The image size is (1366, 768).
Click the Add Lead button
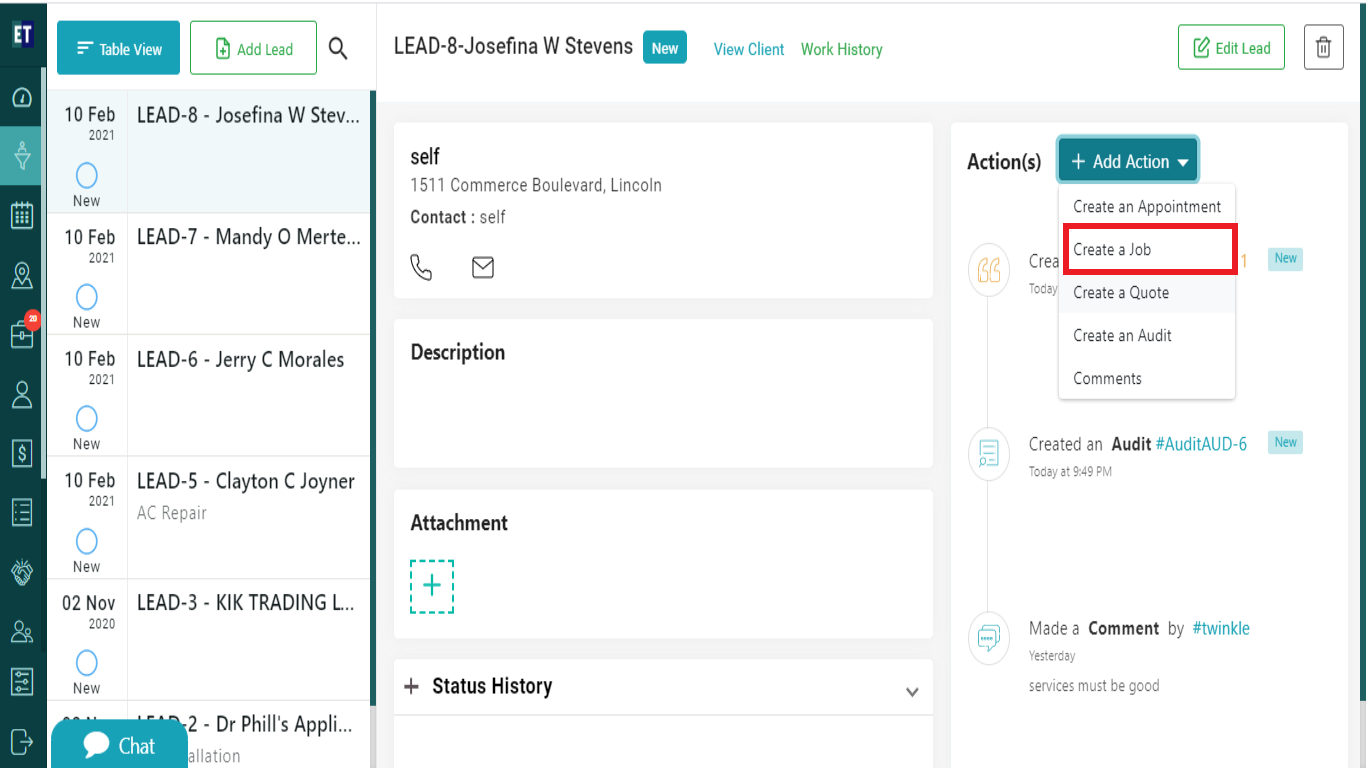pos(253,48)
